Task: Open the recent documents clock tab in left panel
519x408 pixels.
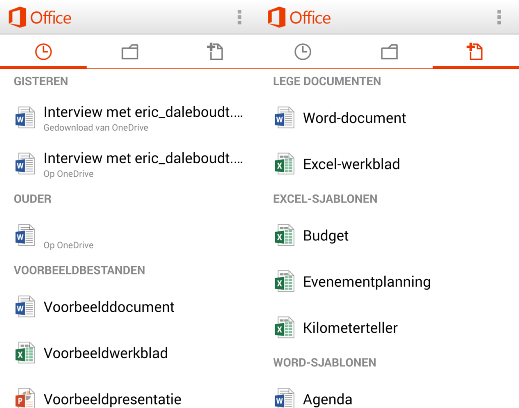Action: (43, 52)
